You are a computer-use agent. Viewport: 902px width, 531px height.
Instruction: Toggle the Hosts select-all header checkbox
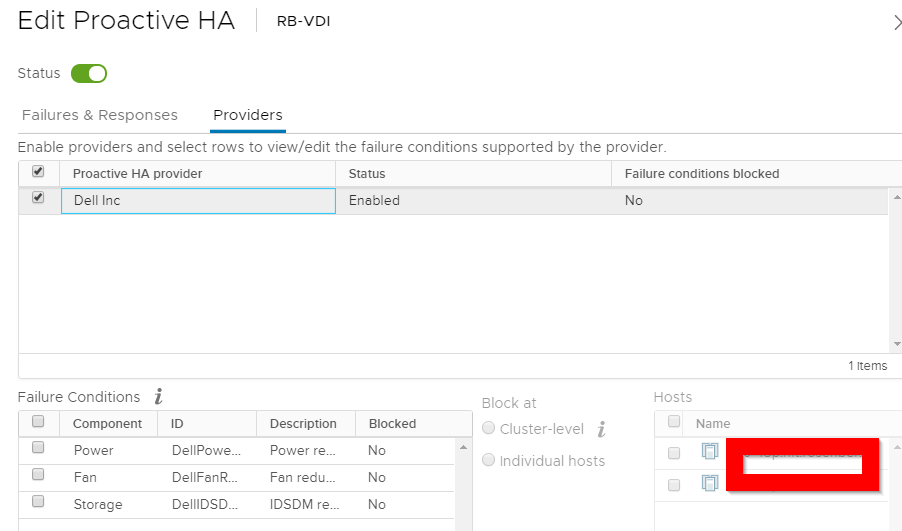(674, 421)
